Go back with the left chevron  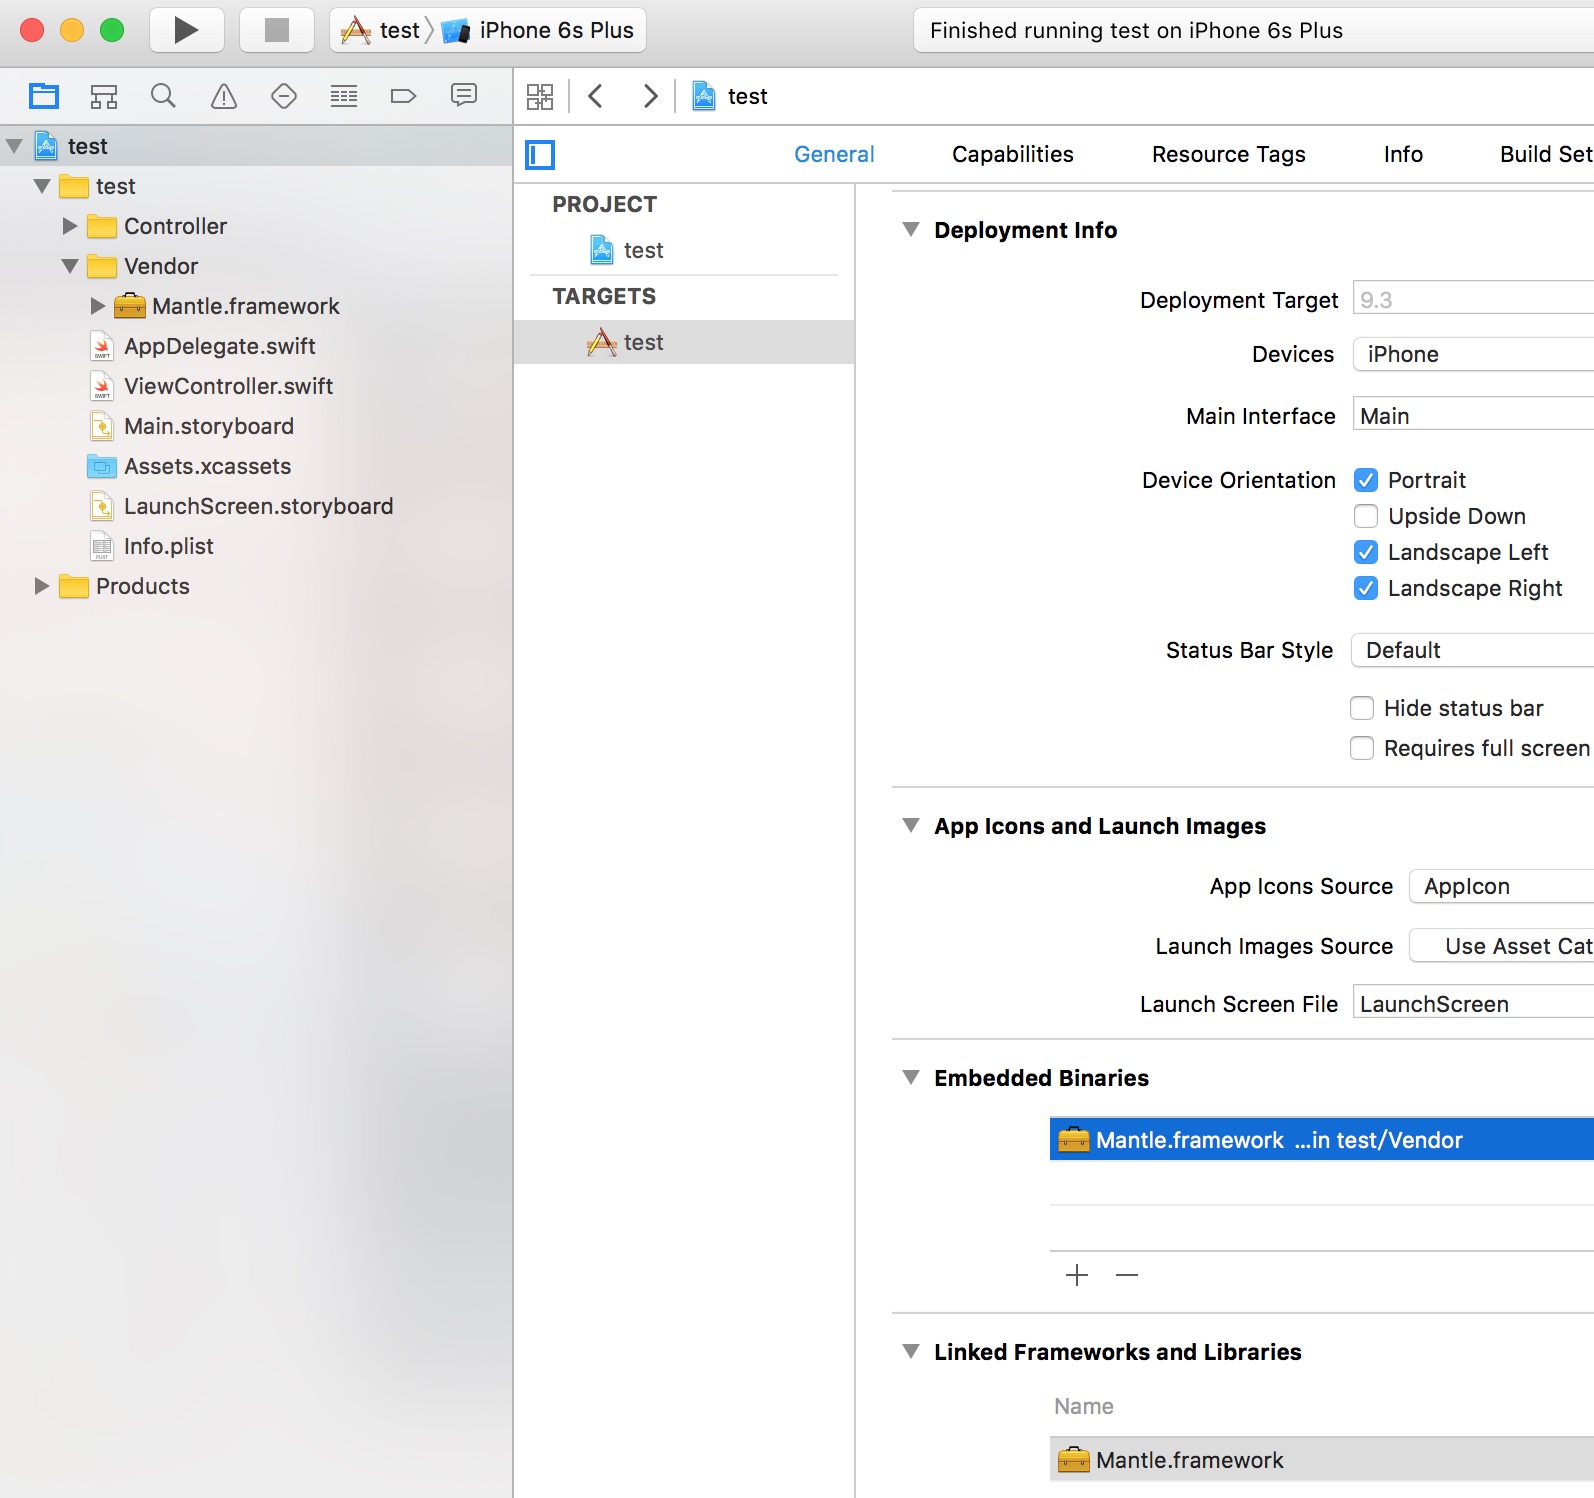click(x=596, y=96)
